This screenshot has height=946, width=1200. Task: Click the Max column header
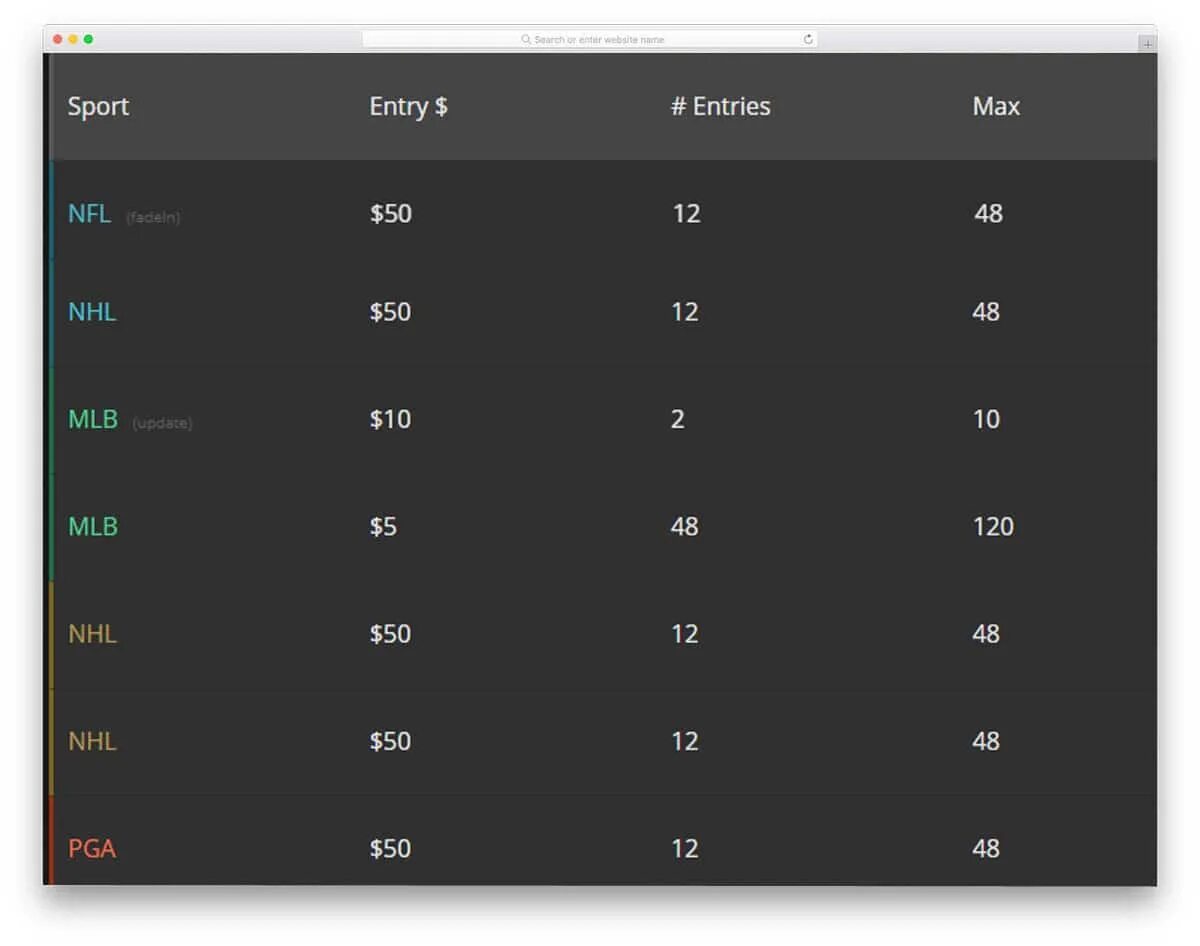[x=996, y=106]
